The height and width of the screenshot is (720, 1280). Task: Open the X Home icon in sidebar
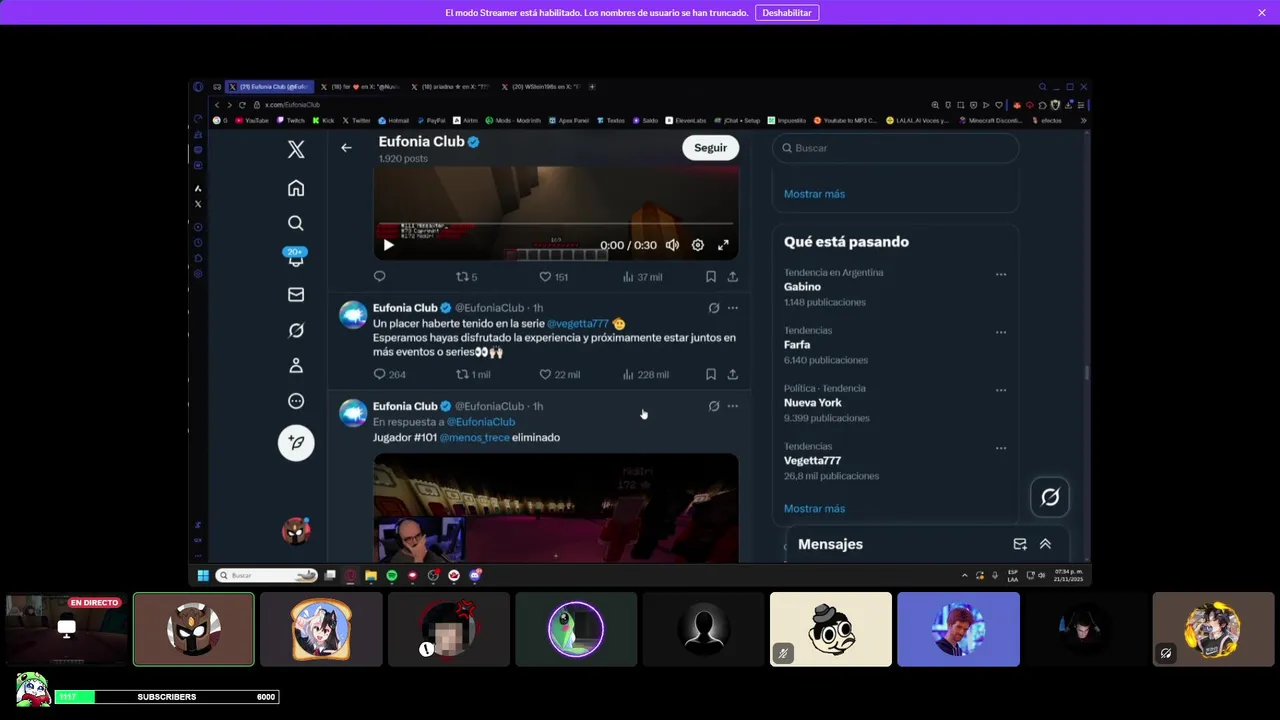296,188
